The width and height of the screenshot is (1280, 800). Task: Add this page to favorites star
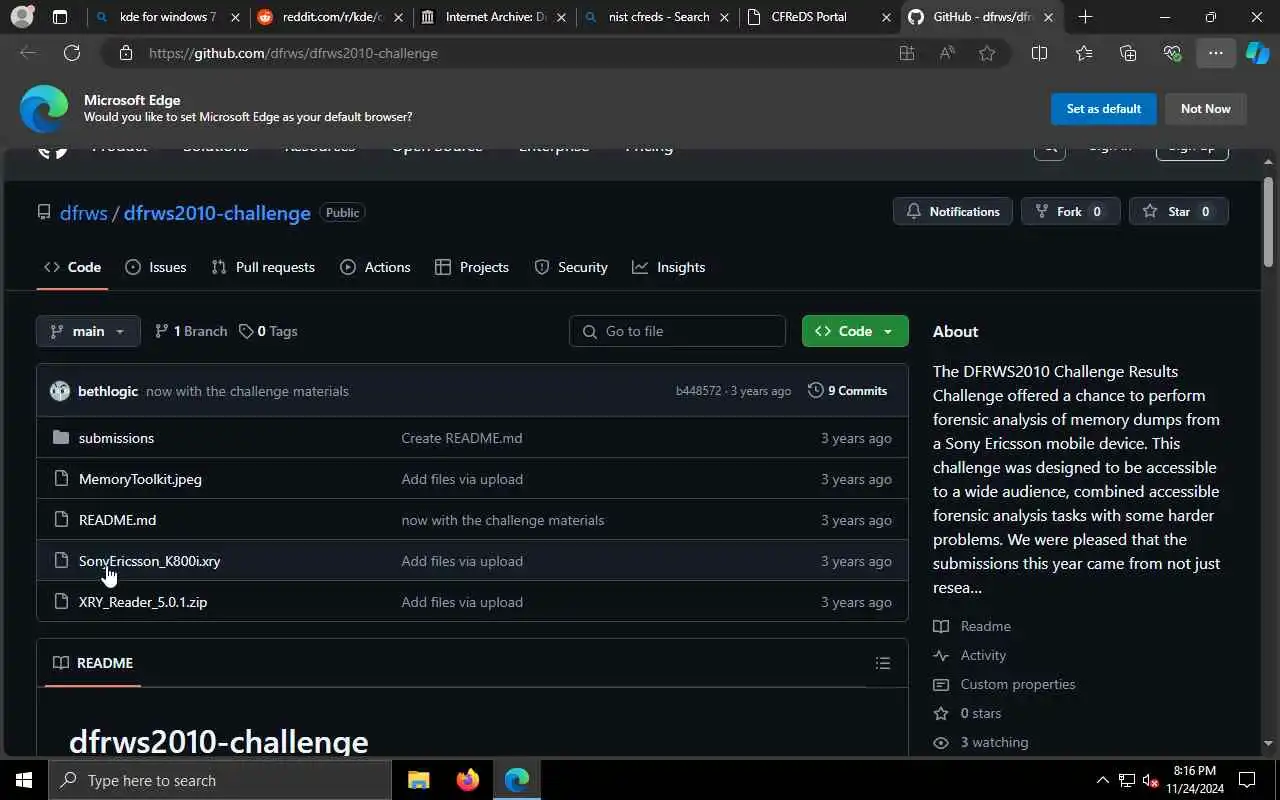[987, 53]
